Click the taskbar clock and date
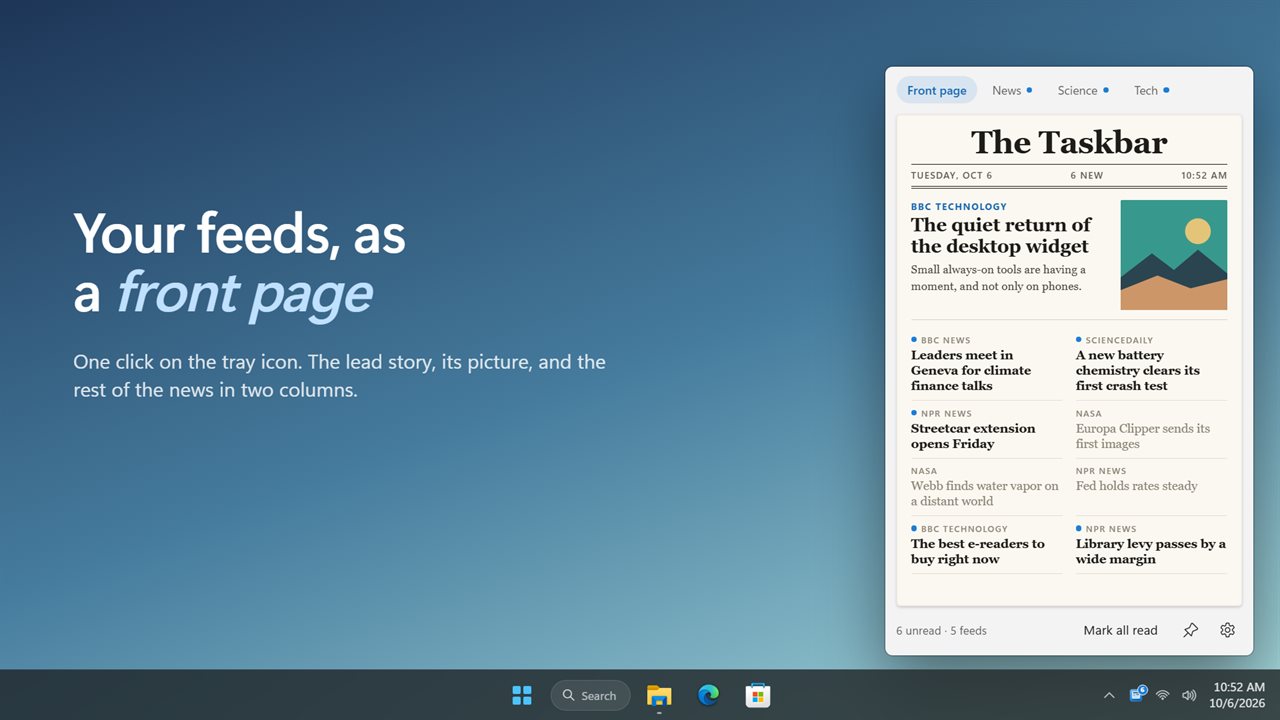This screenshot has width=1280, height=720. click(1239, 695)
